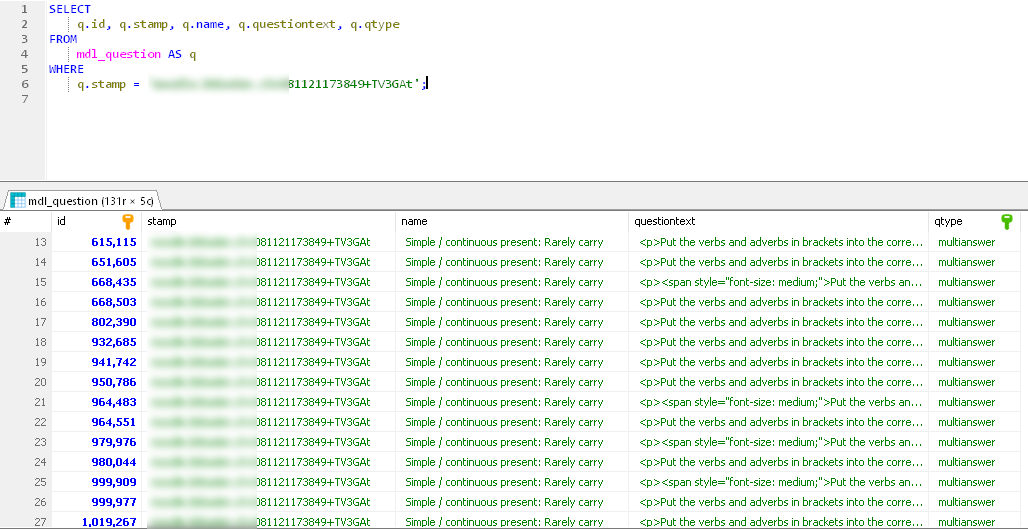Click the green key icon in qtype header
The width and height of the screenshot is (1028, 529).
click(x=1007, y=221)
